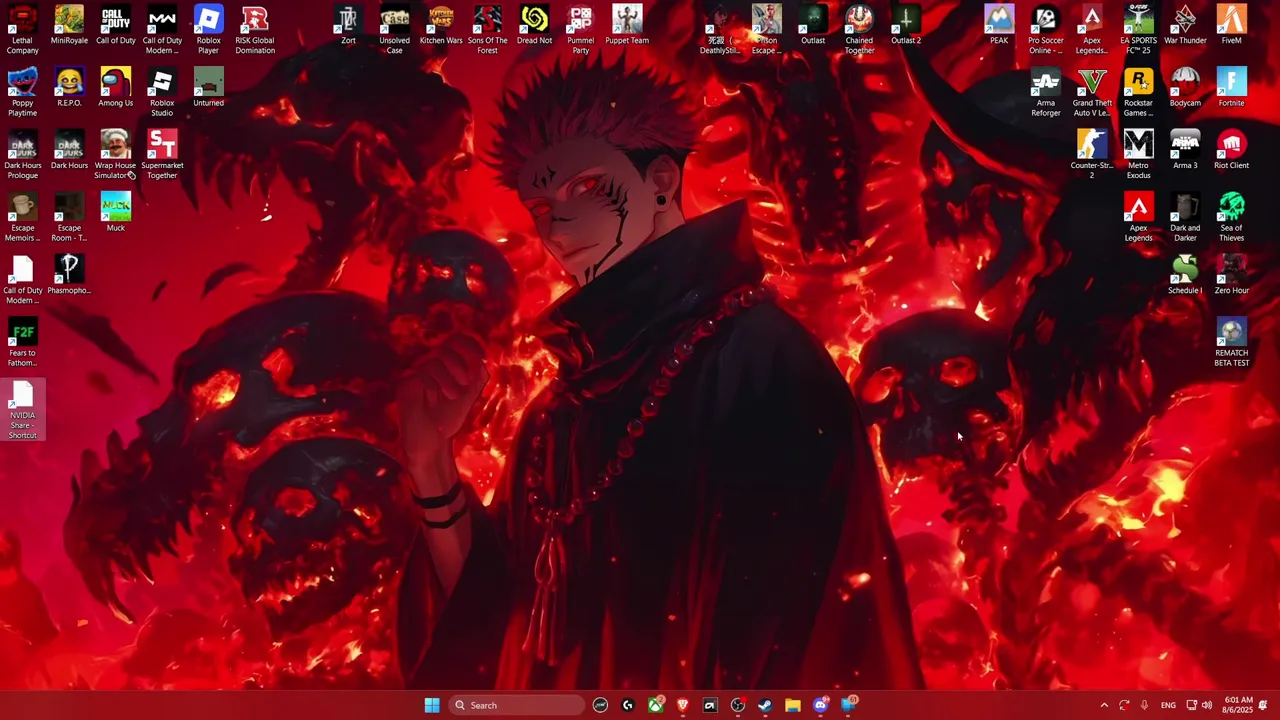This screenshot has height=720, width=1280.
Task: Open the R.E.P.O. shortcut
Action: 69,88
